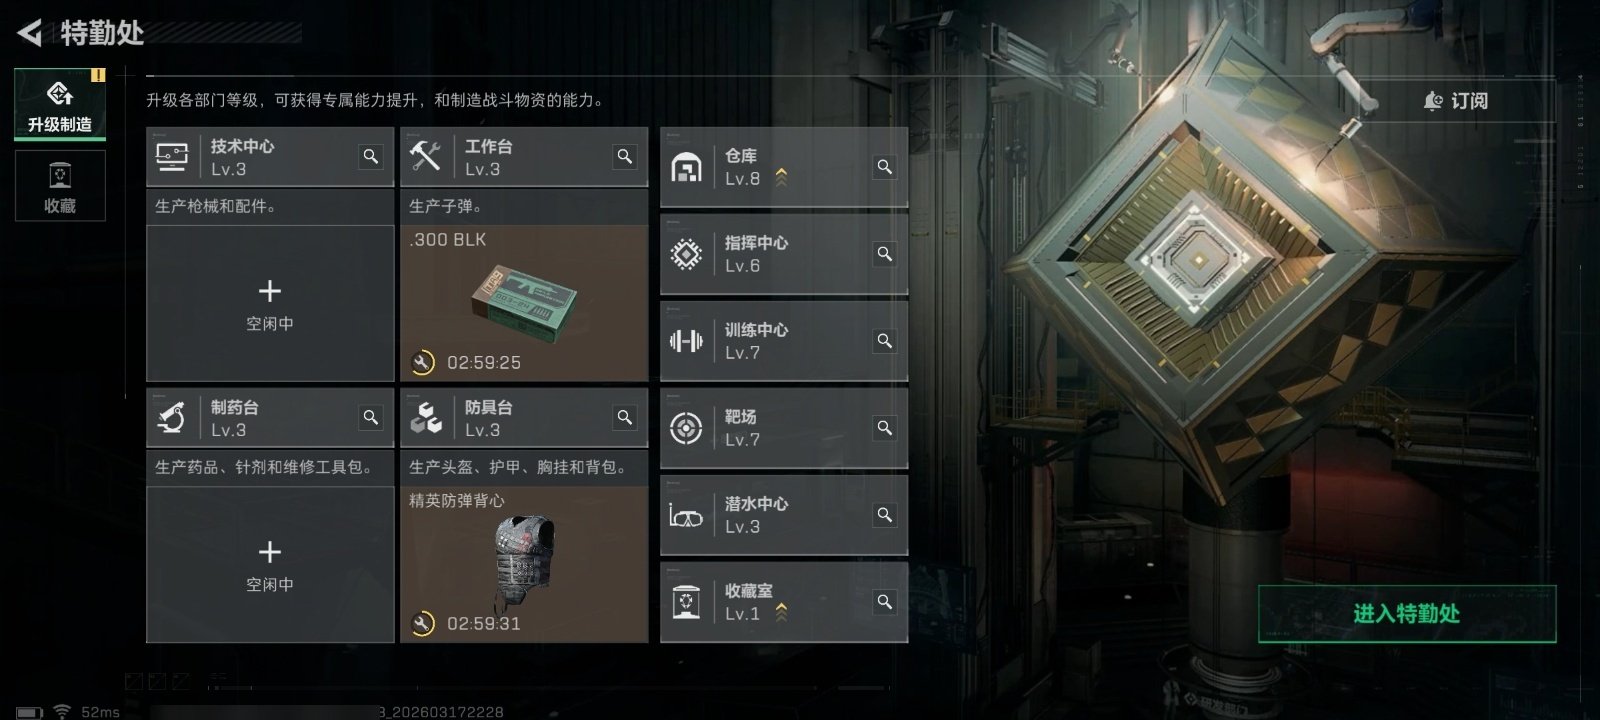Click the magnifier icon on 潜水中心
The image size is (1600, 720).
click(x=885, y=514)
